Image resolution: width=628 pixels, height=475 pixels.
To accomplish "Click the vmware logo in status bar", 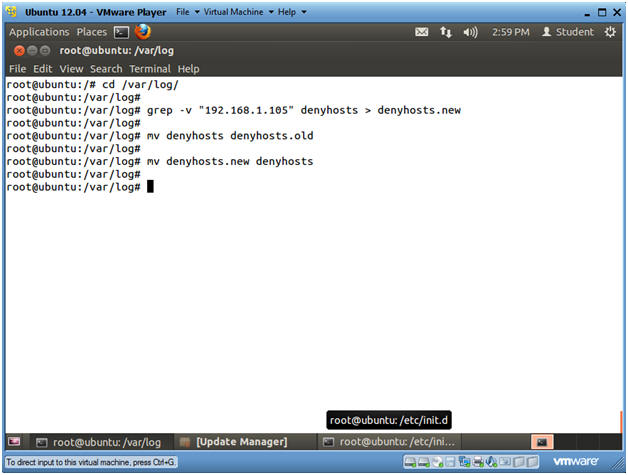I will (x=576, y=461).
